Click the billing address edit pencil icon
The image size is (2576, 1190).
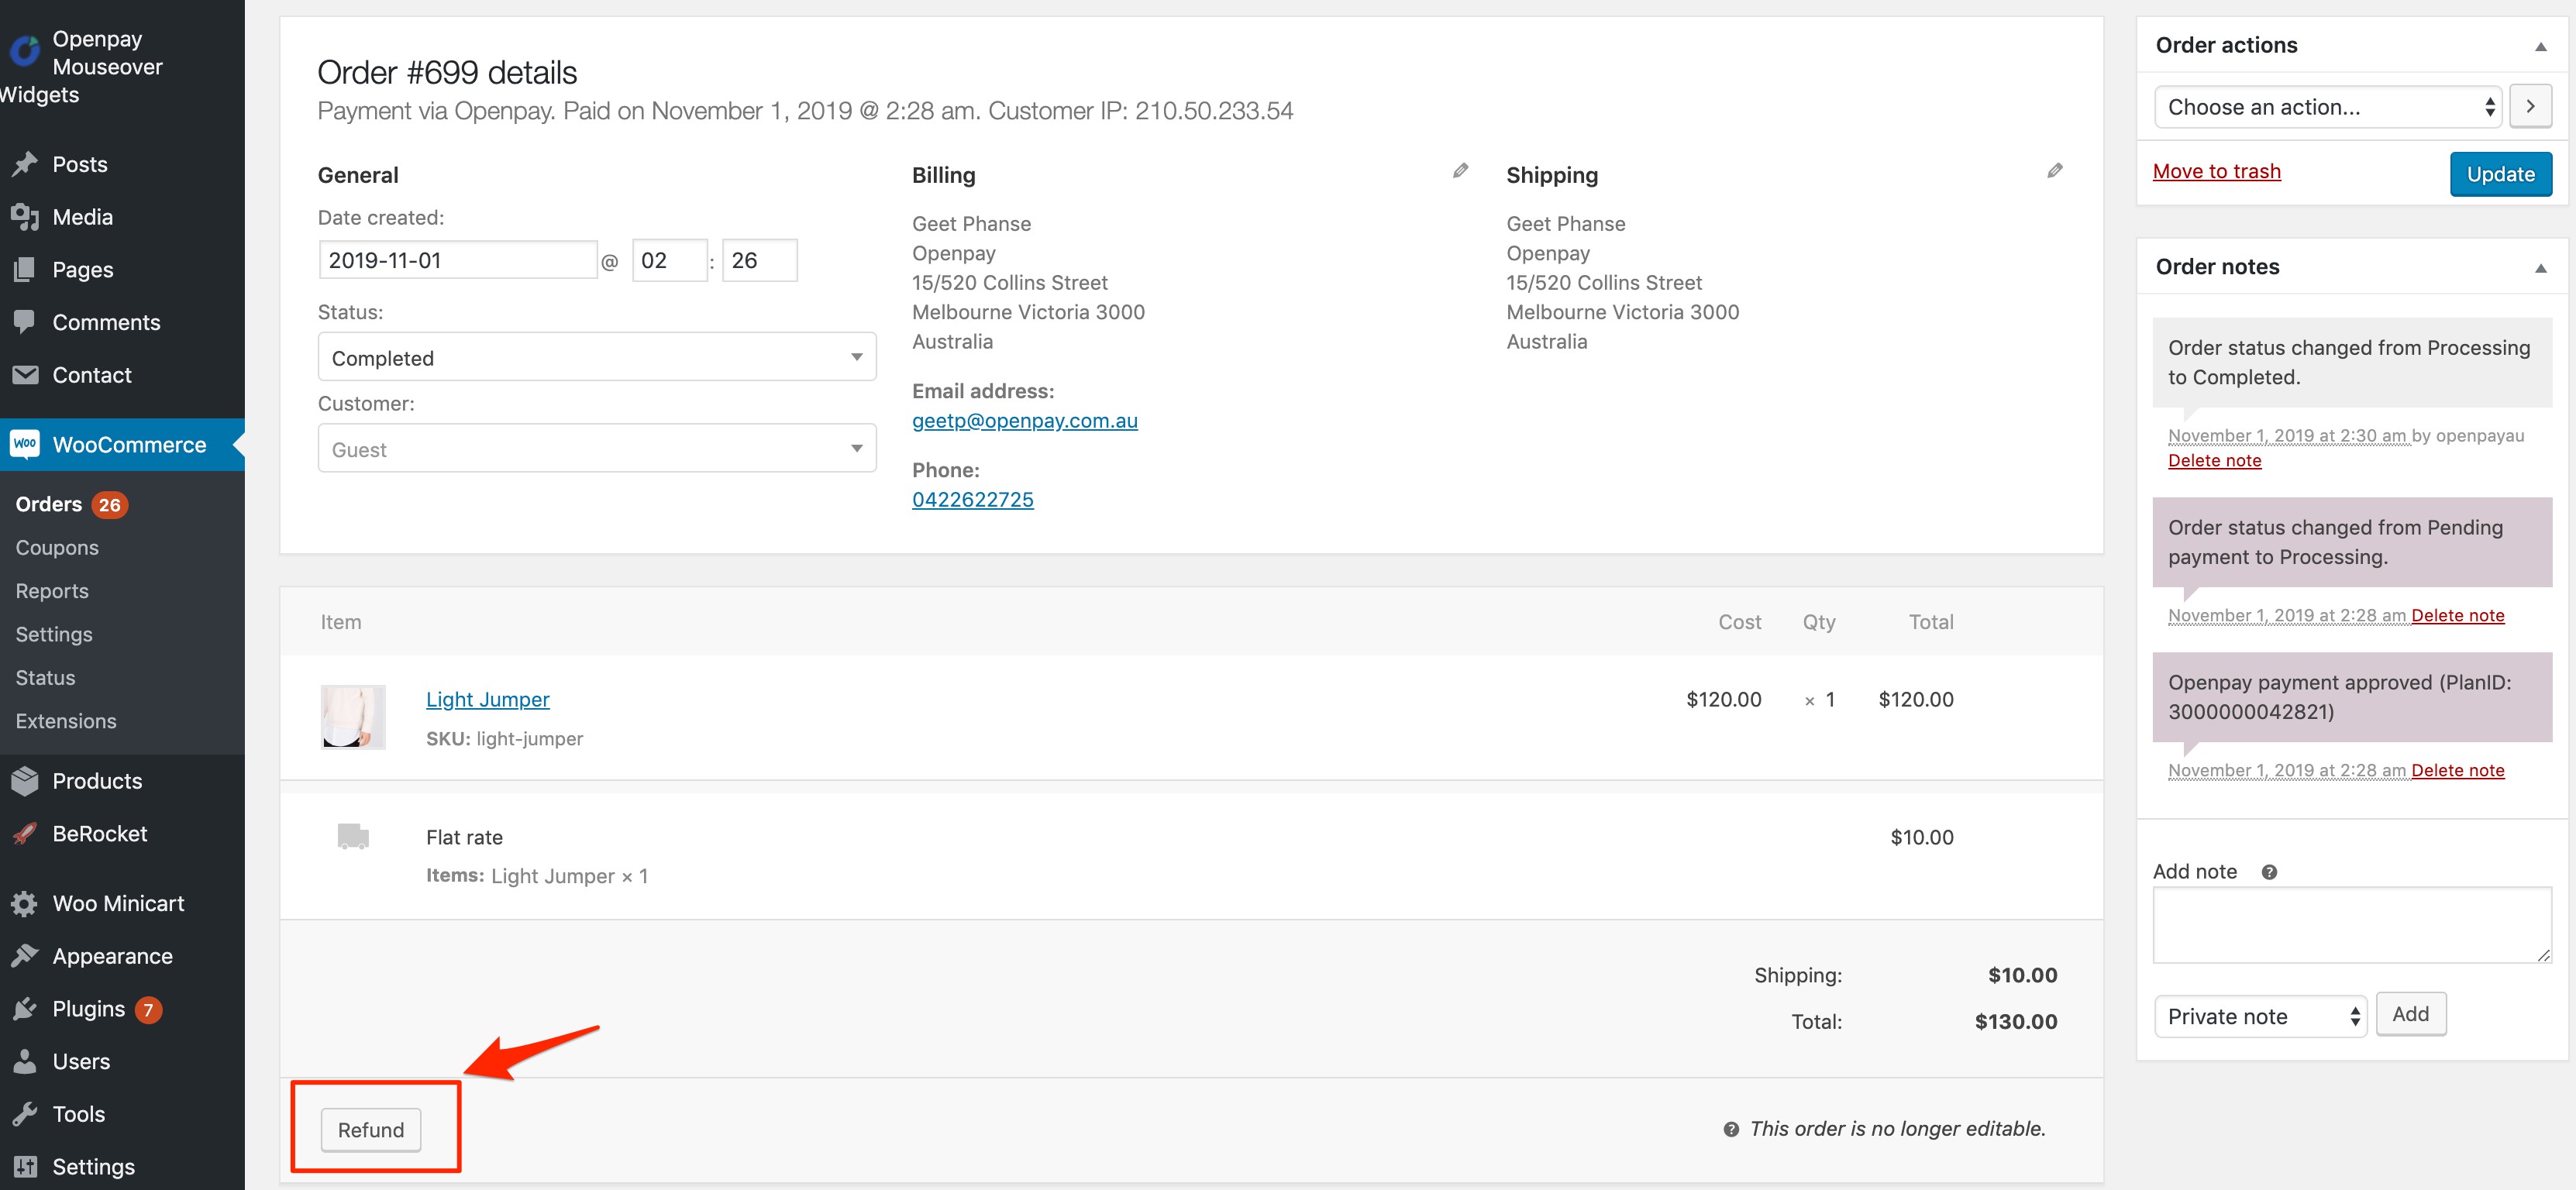pos(1460,171)
